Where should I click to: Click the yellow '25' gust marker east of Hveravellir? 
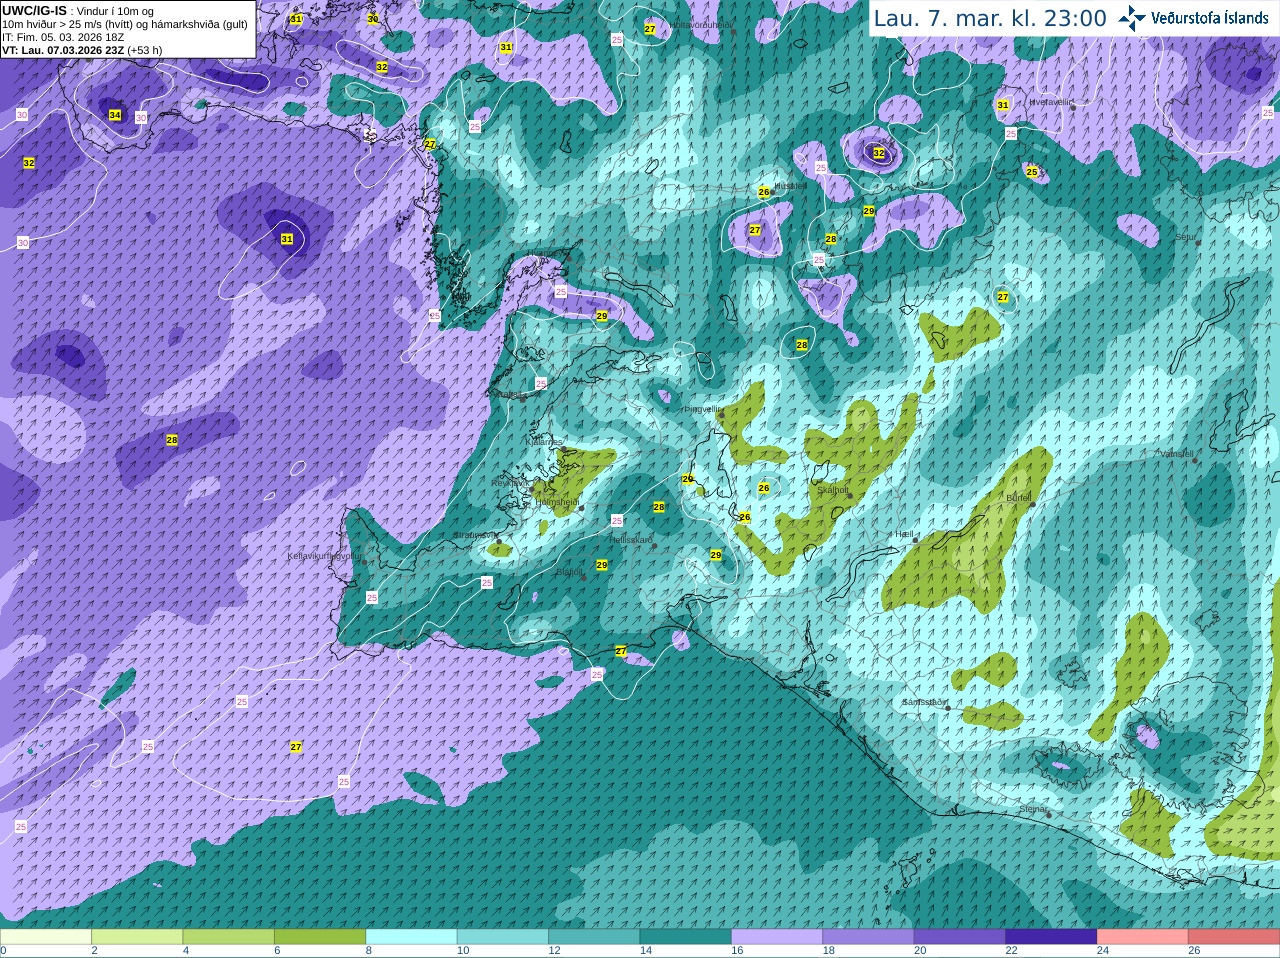(x=1032, y=172)
